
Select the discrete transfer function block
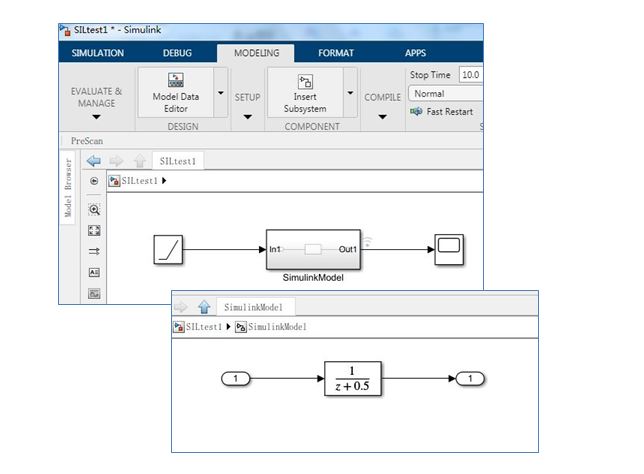pyautogui.click(x=353, y=378)
